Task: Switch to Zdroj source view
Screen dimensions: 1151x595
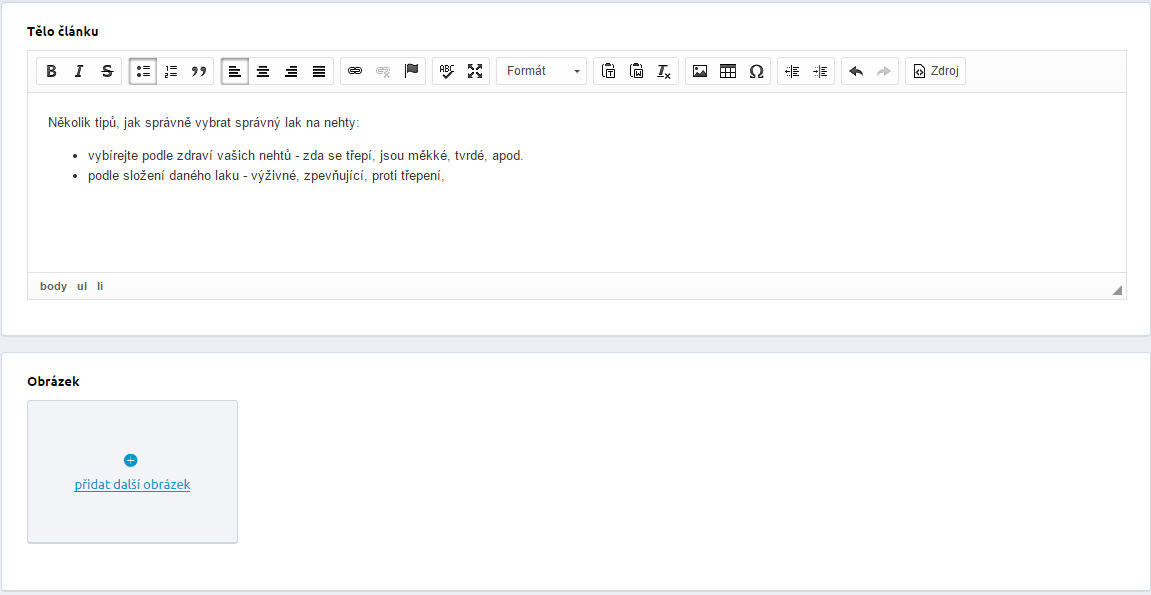Action: (x=935, y=71)
